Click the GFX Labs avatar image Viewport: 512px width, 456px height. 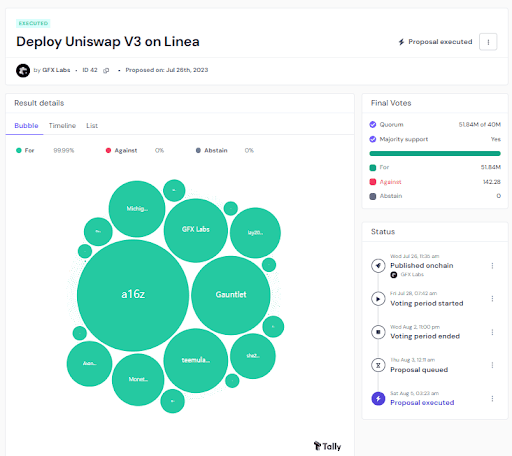pyautogui.click(x=23, y=70)
